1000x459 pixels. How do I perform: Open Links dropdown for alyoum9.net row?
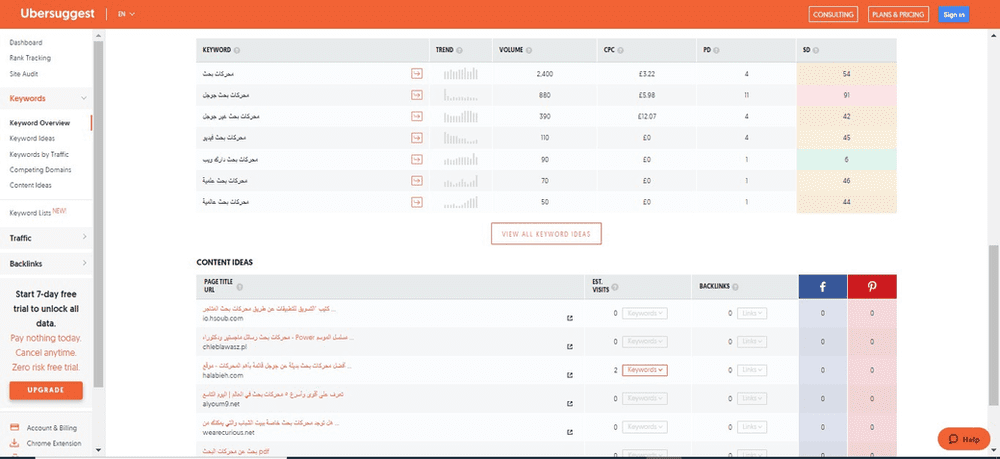752,398
